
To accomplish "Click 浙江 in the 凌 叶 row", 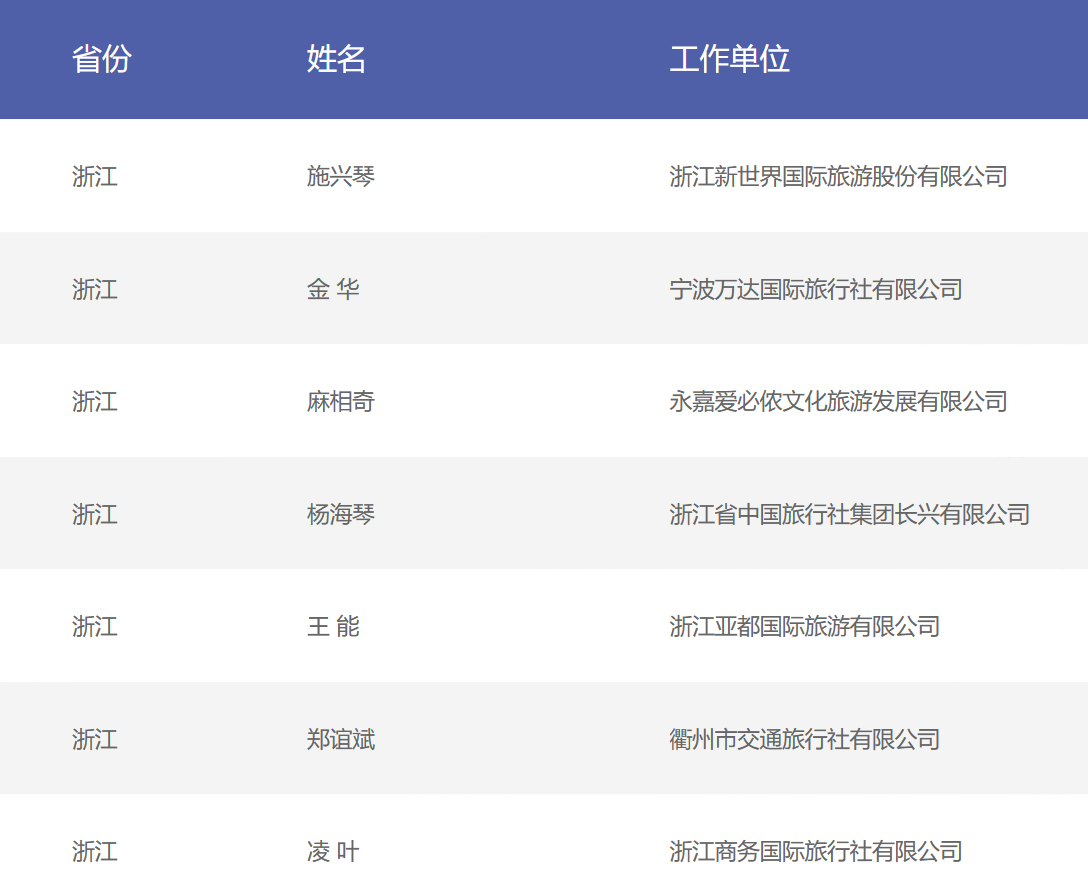I will pos(95,851).
